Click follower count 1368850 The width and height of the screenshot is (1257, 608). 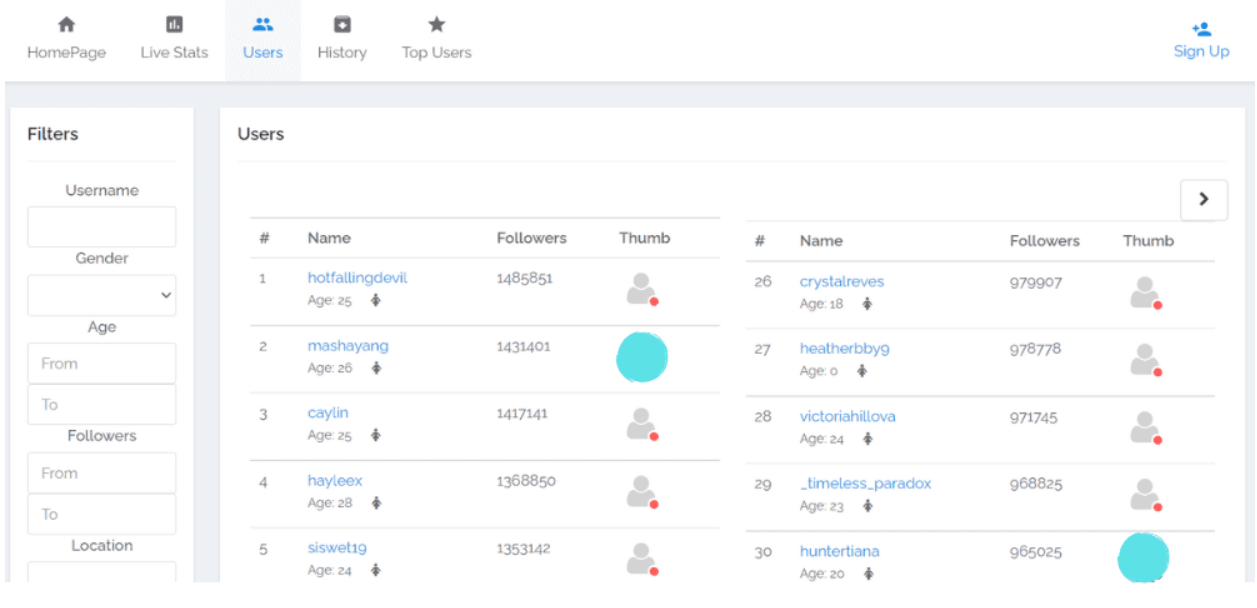[x=526, y=481]
